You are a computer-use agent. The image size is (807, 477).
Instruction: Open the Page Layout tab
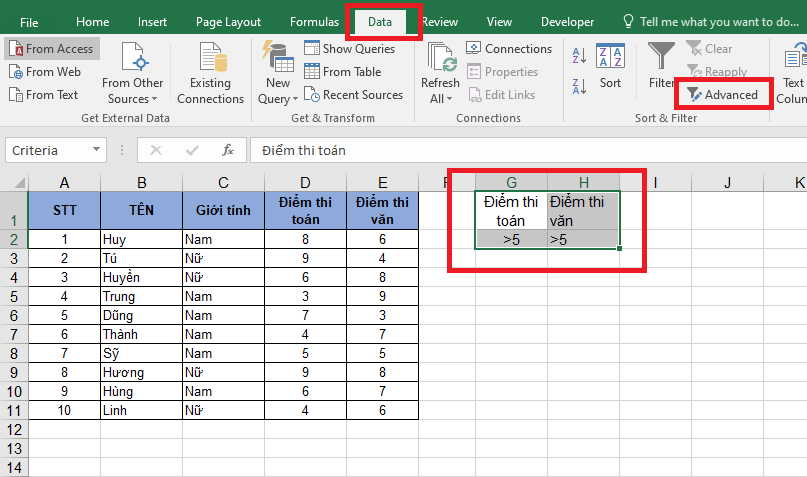pyautogui.click(x=228, y=22)
